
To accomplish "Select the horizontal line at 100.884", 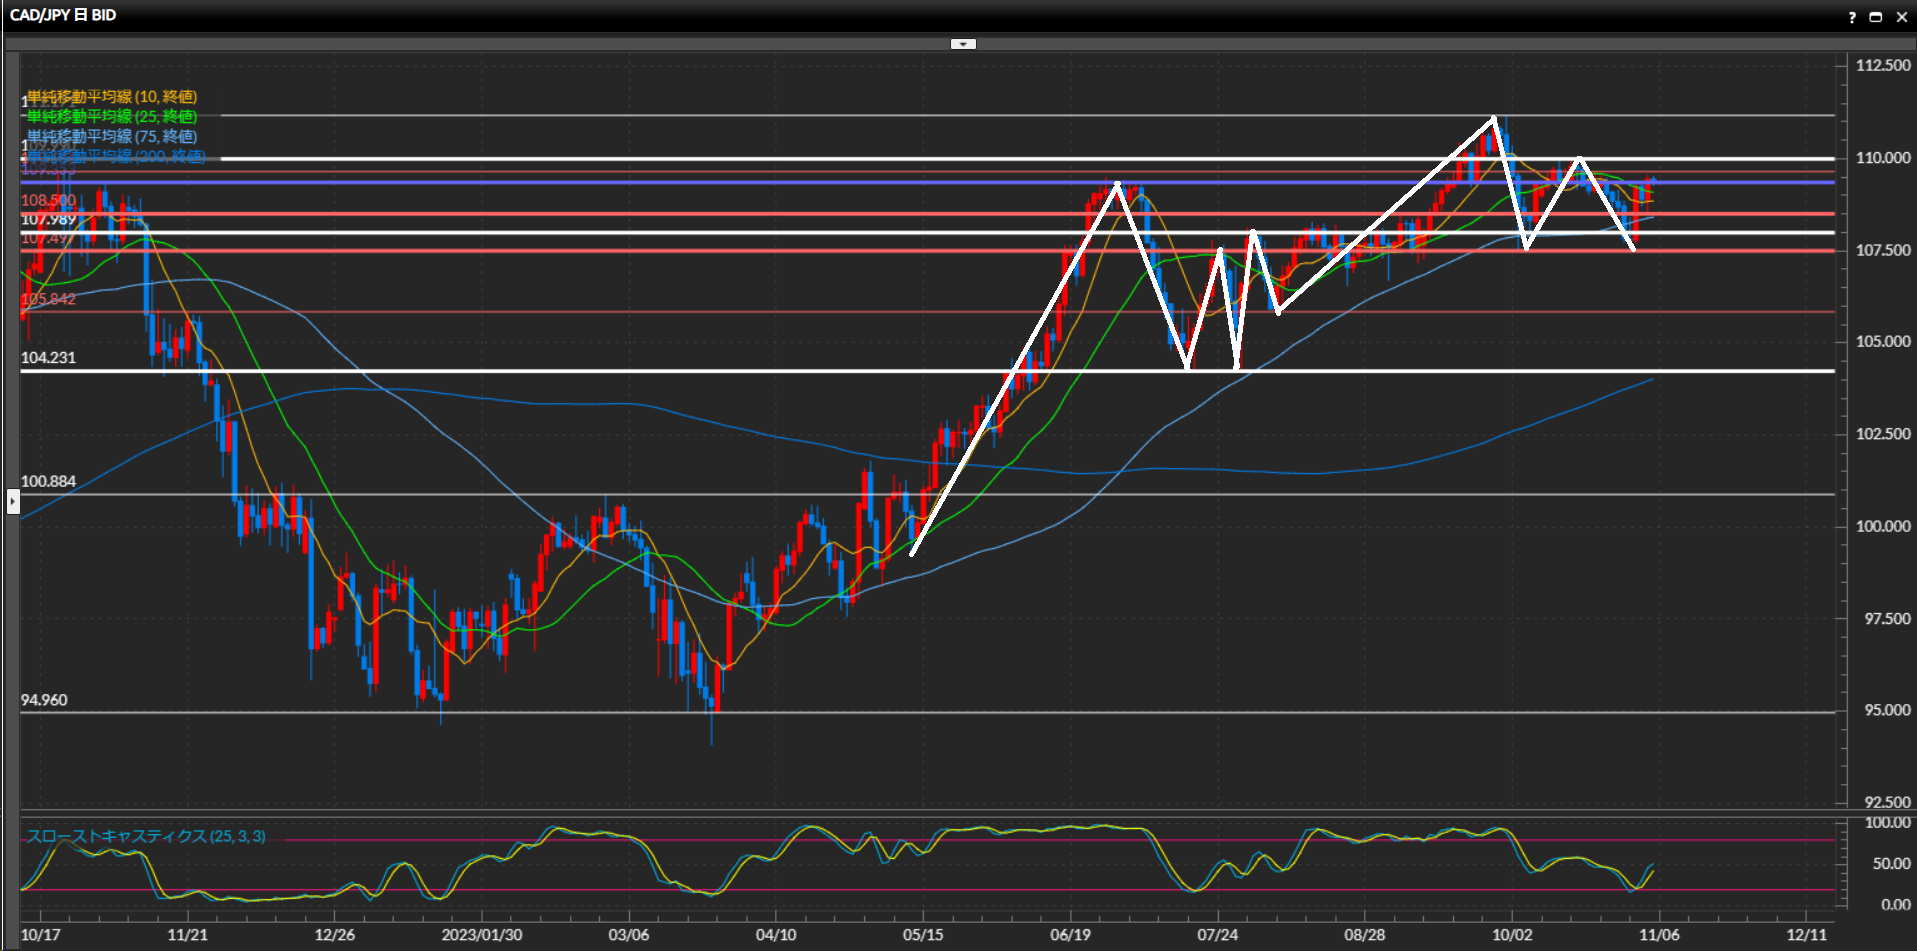I will [x=600, y=494].
